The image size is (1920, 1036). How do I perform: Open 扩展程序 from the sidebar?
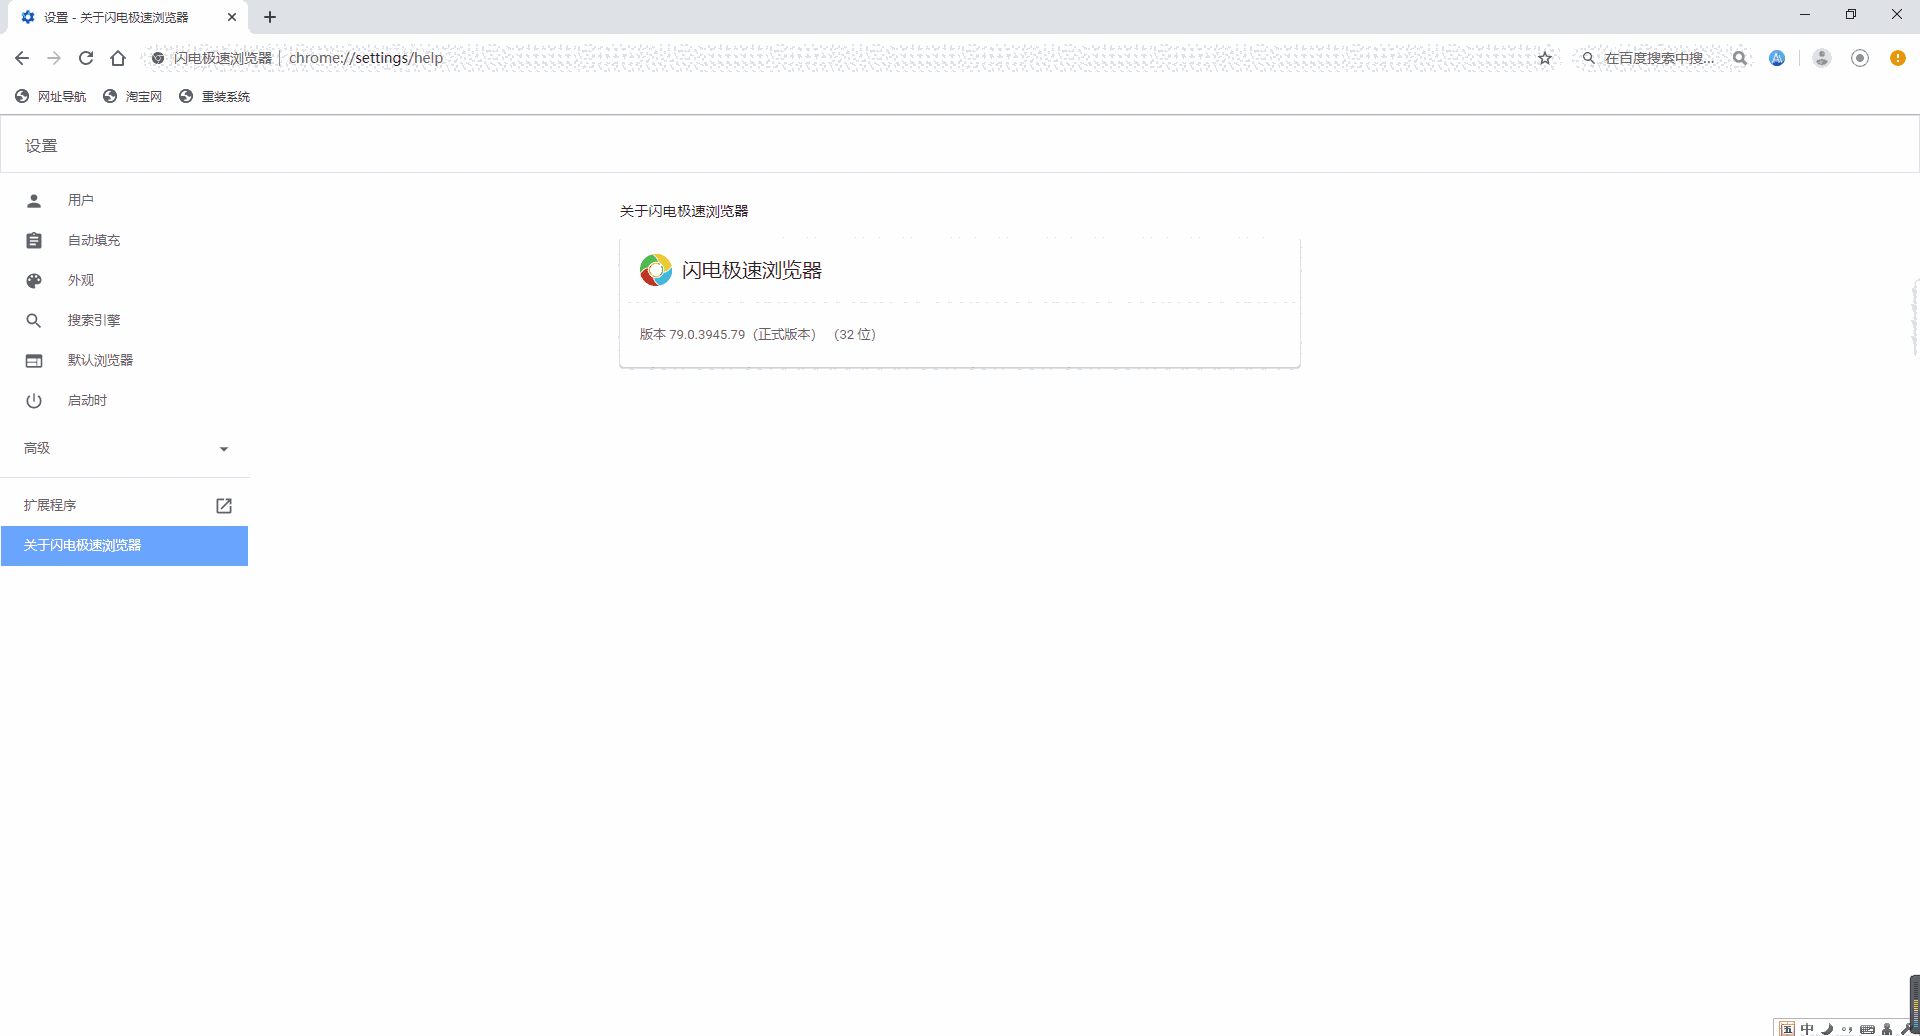pyautogui.click(x=51, y=505)
